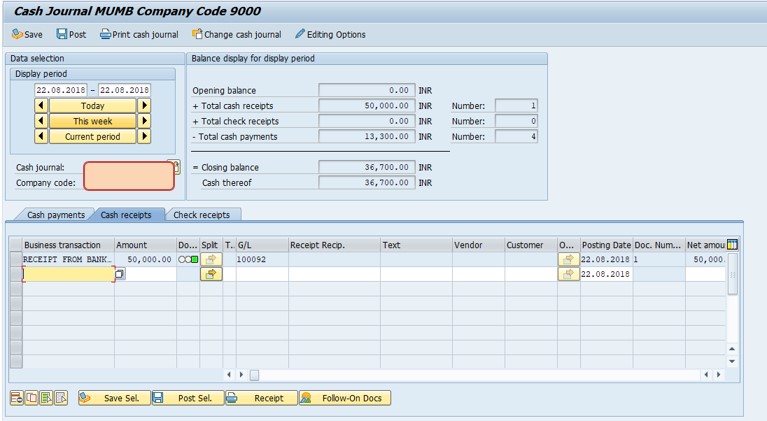Click the Amount cell of the empty row
The height and width of the screenshot is (421, 767).
(x=151, y=274)
